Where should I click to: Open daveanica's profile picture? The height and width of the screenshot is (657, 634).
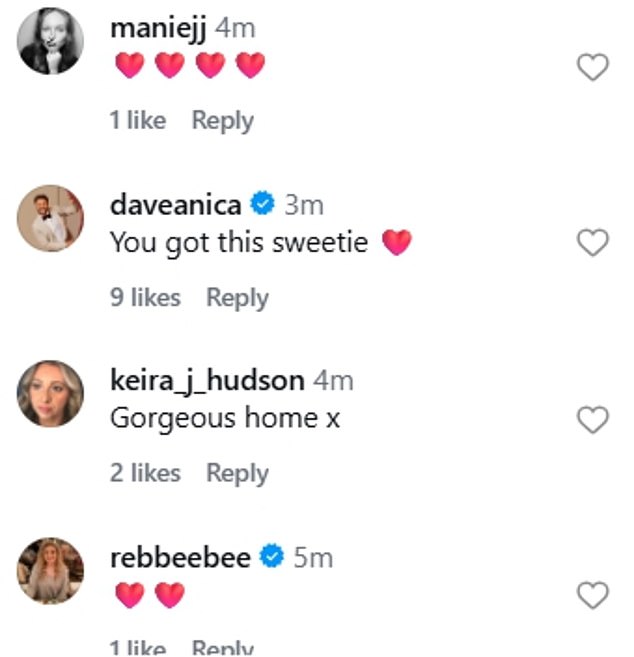point(50,217)
